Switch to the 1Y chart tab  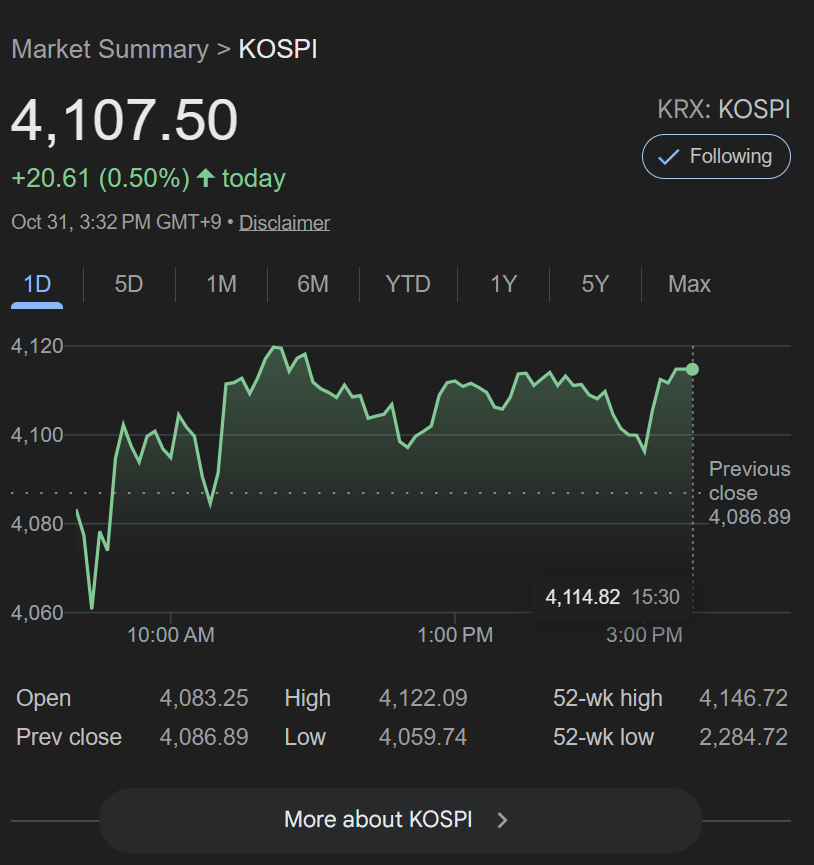[503, 284]
